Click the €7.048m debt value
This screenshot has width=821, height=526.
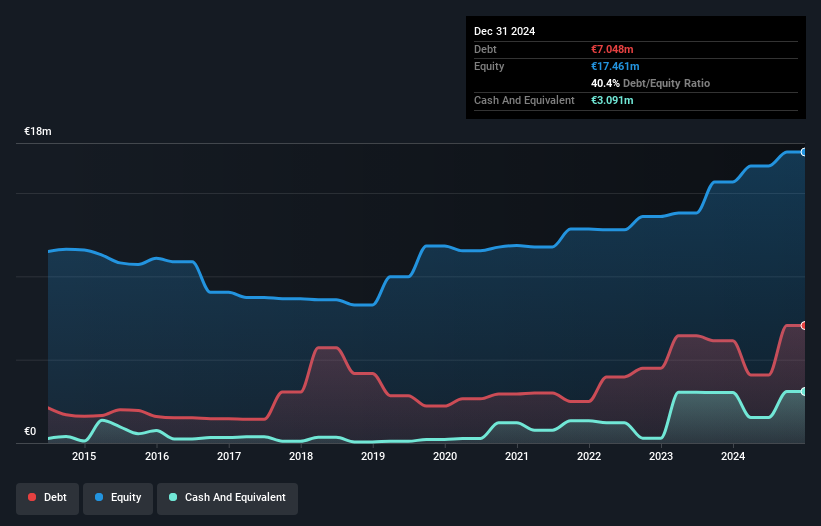[x=612, y=49]
